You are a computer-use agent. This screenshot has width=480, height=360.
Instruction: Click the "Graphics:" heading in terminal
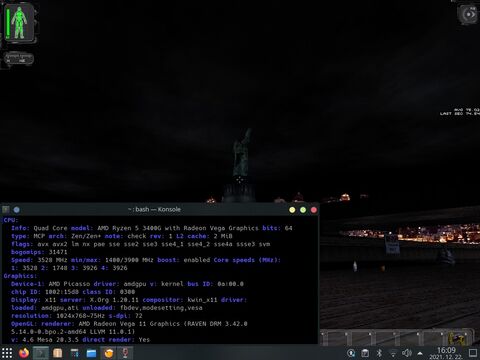click(x=20, y=276)
